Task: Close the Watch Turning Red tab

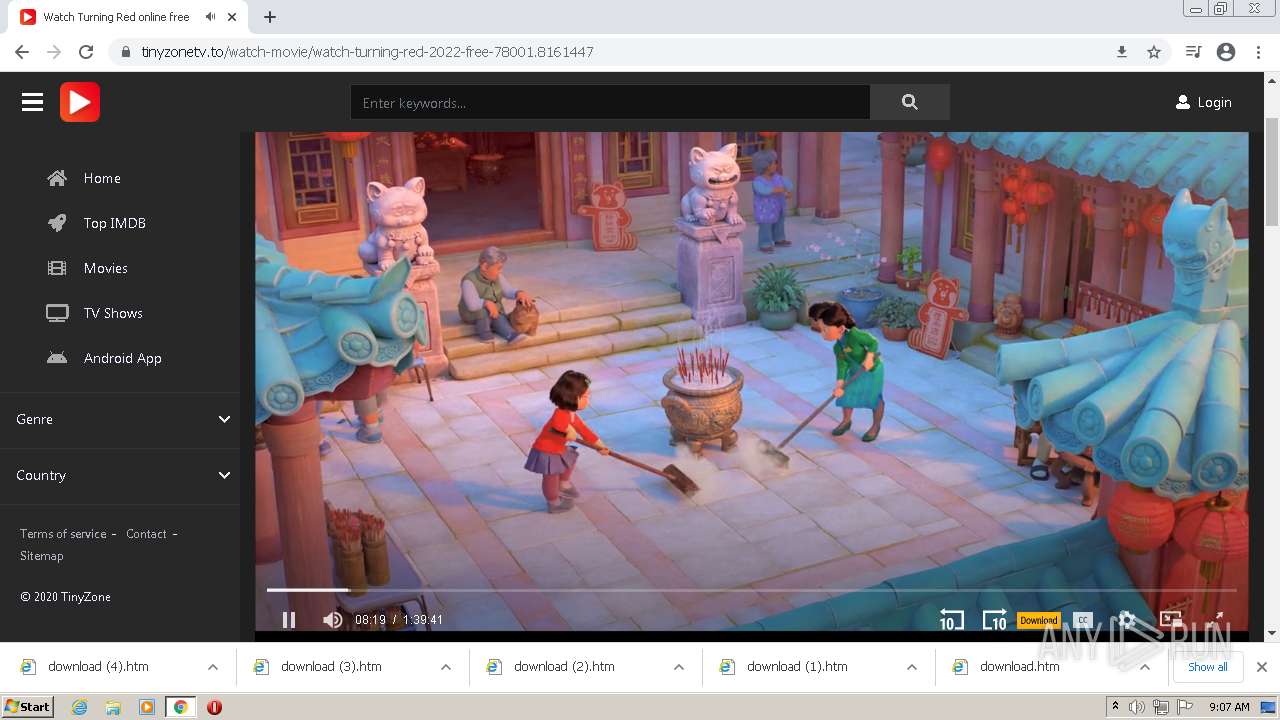Action: (233, 17)
